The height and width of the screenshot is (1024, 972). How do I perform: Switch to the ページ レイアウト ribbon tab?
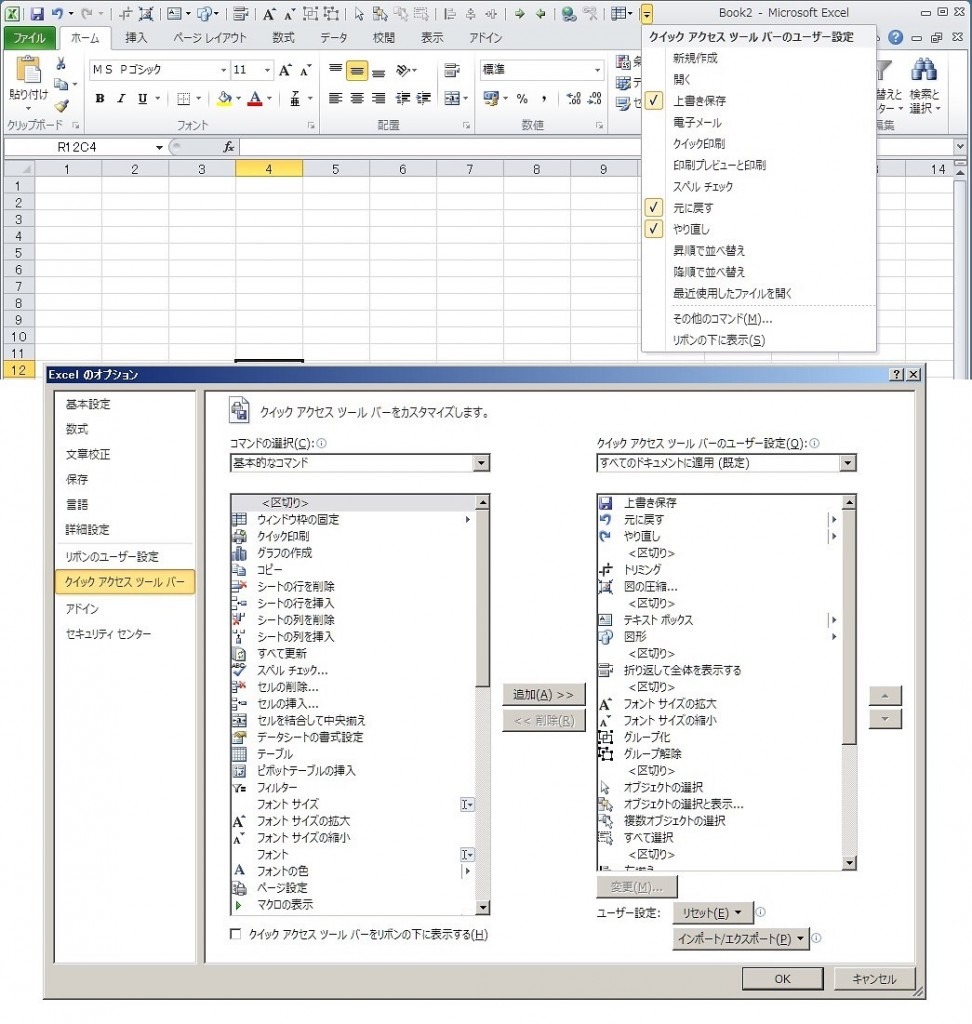point(210,38)
